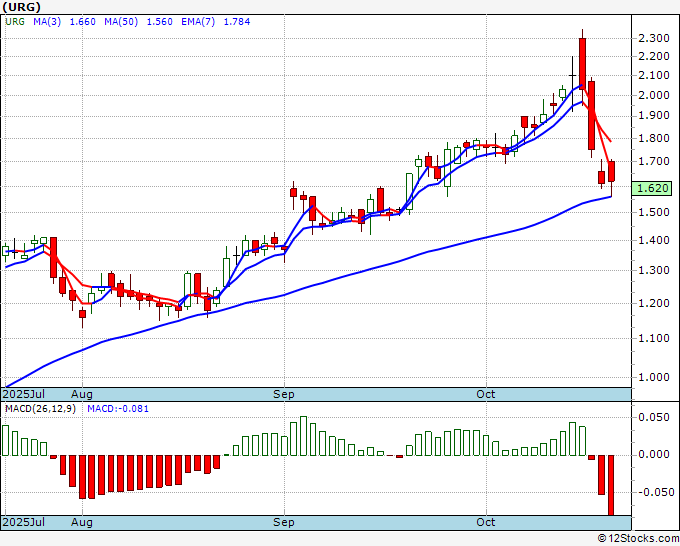Click the 1.400 price axis label
Viewport: 680px width, 546px height.
coord(654,240)
